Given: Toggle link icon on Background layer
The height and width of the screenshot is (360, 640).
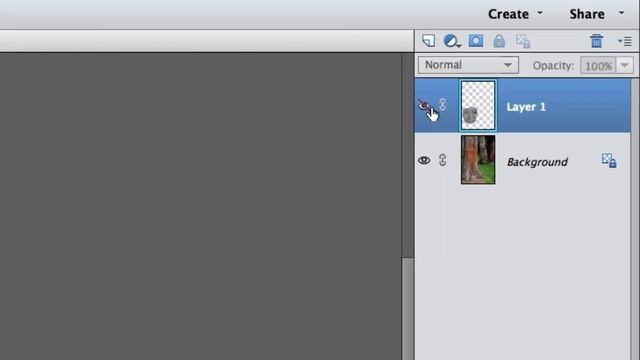Looking at the screenshot, I should [442, 160].
